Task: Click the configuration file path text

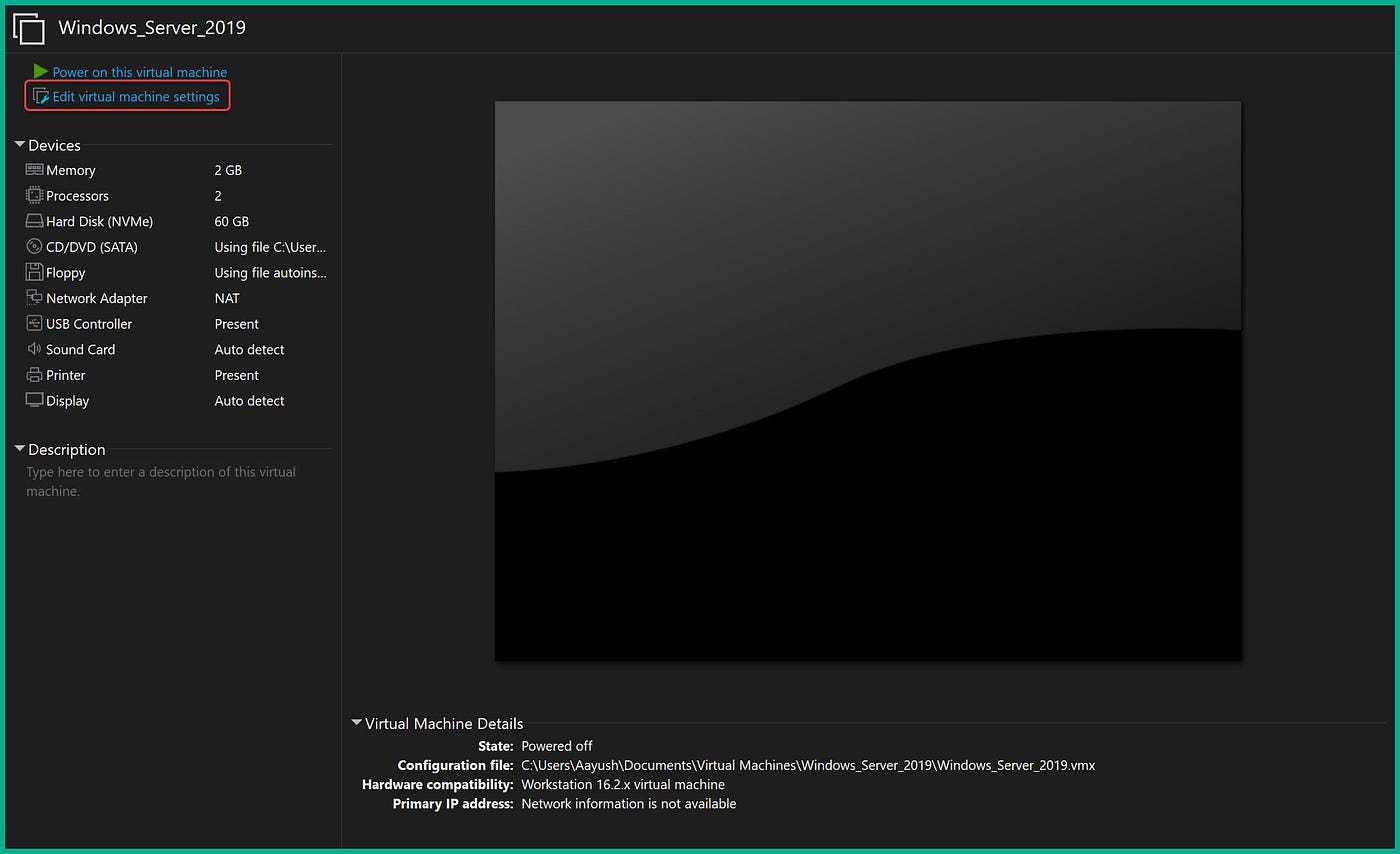Action: point(808,765)
